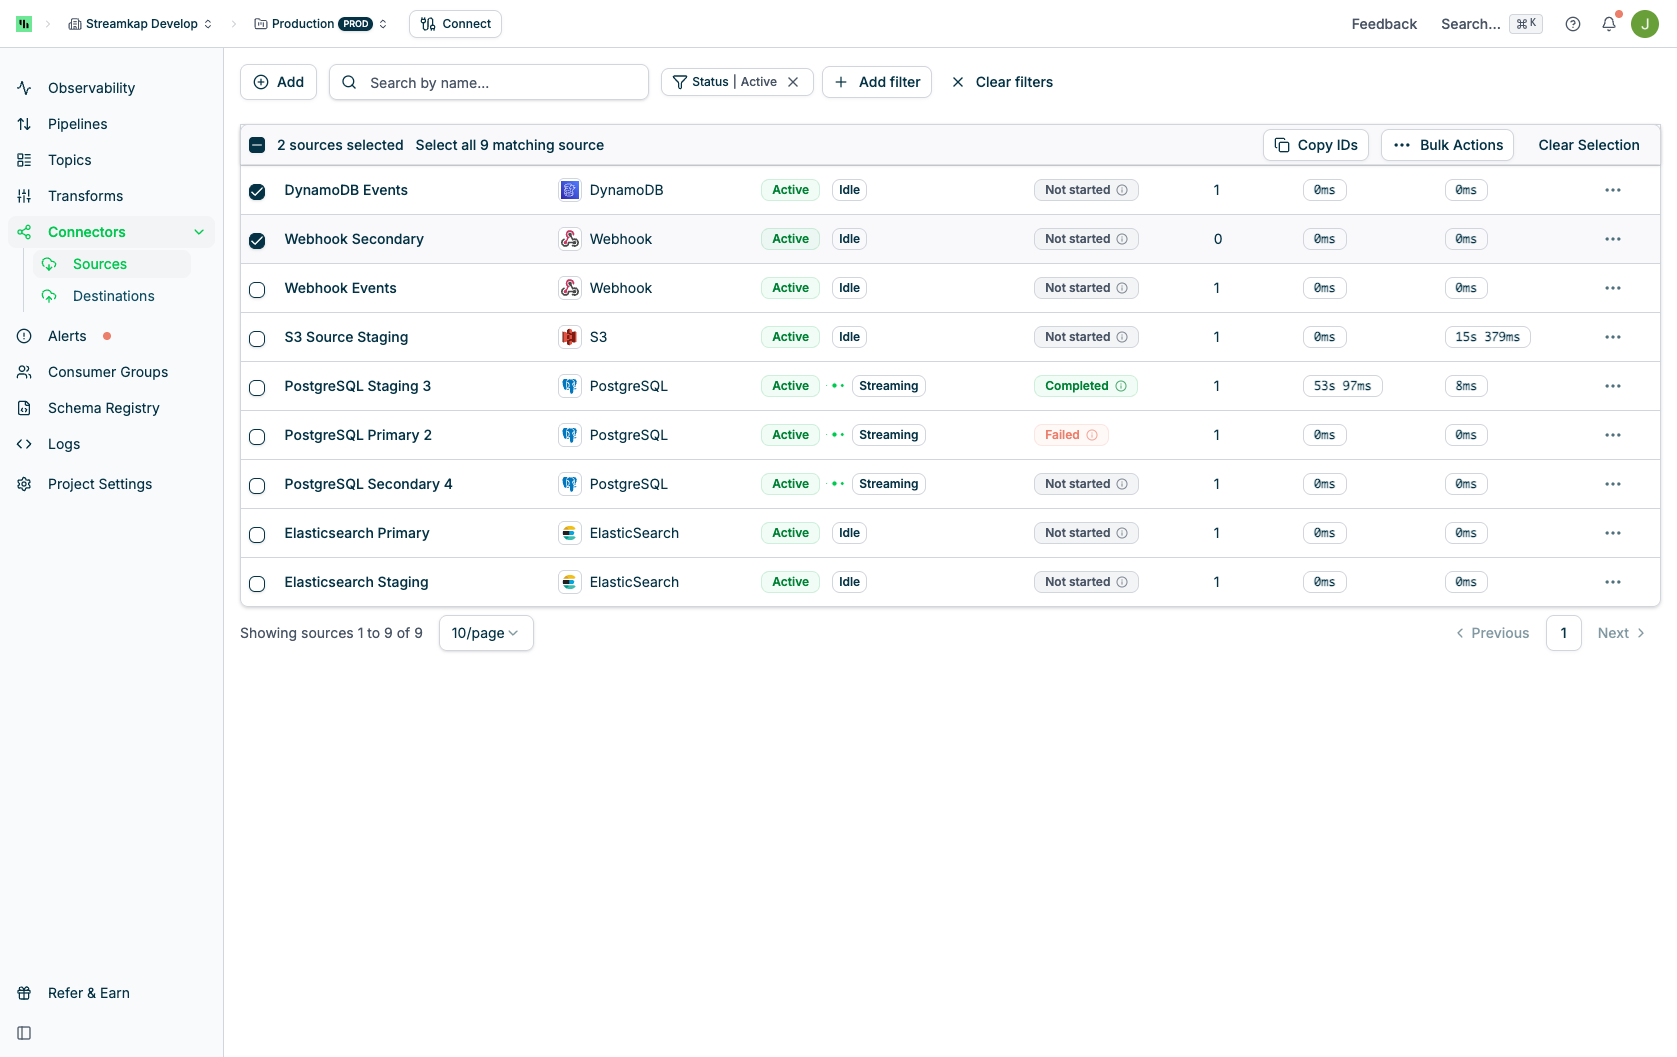Open row actions for Webhook Secondary

1613,239
